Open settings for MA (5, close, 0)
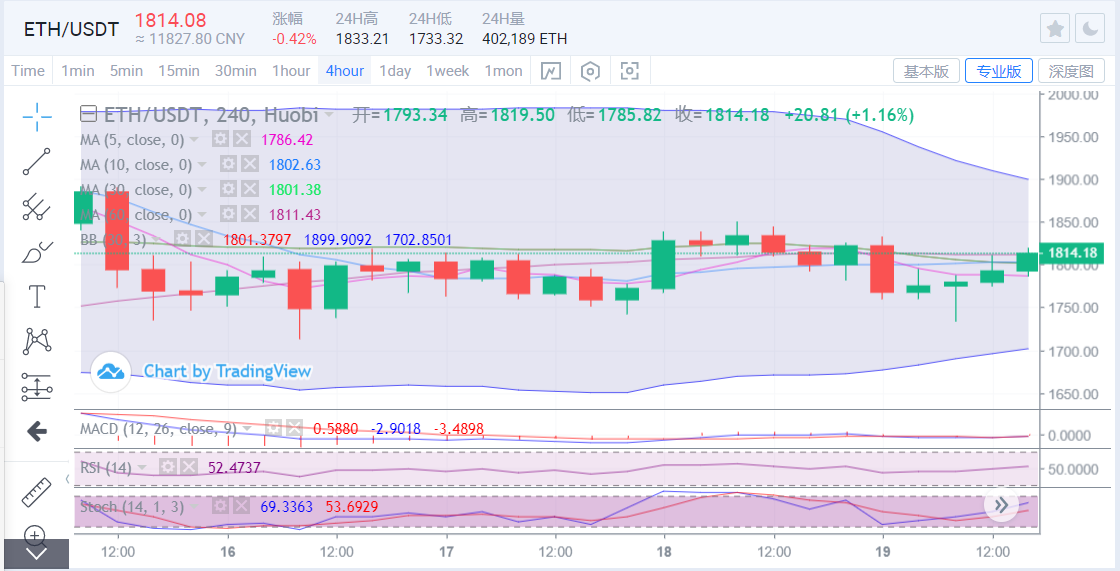1120x571 pixels. [221, 139]
